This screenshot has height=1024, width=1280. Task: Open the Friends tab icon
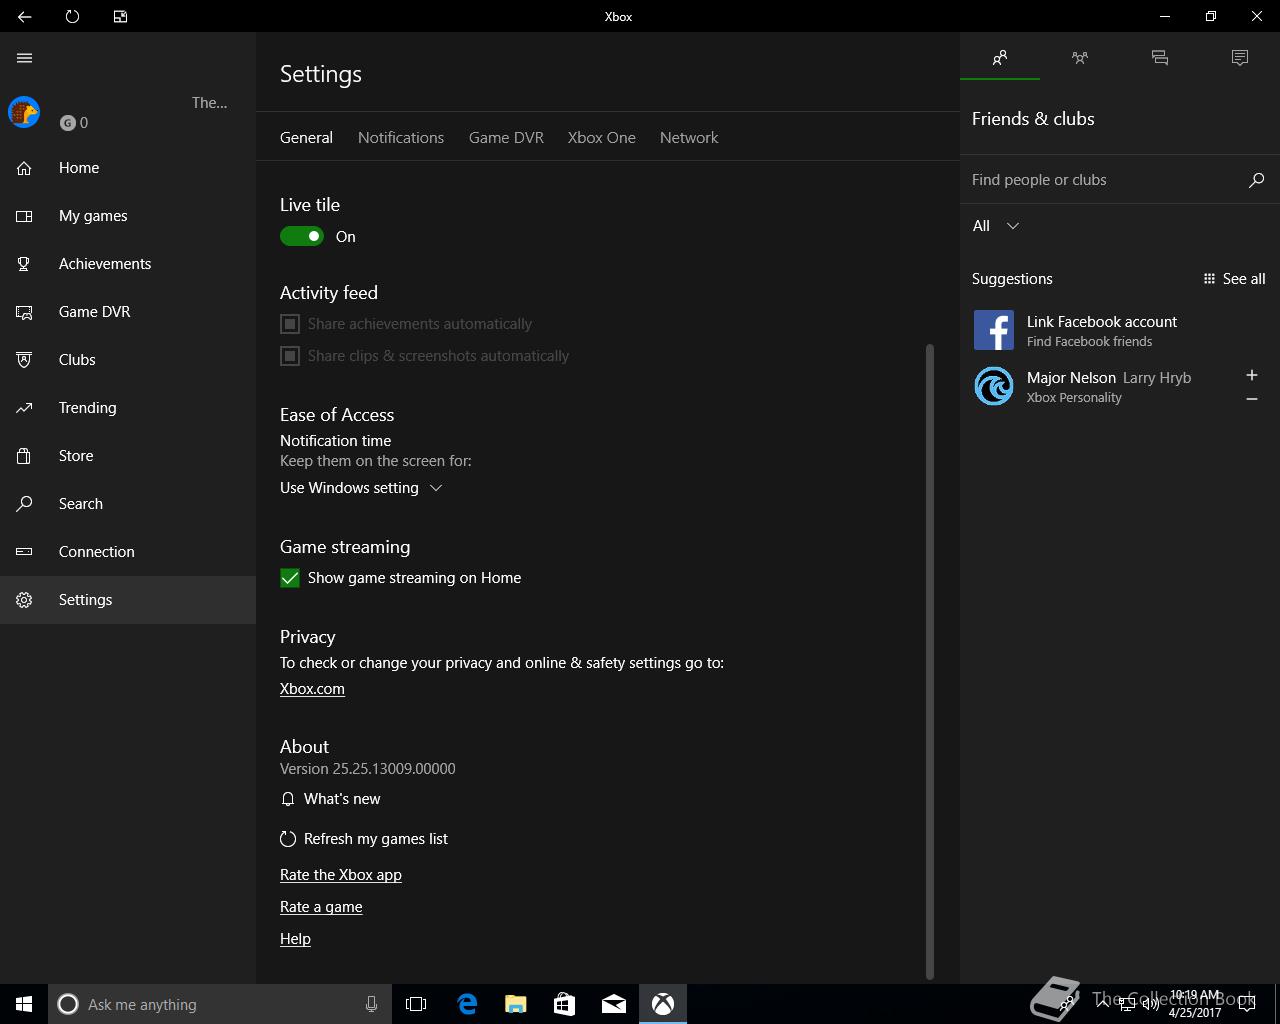(1000, 58)
